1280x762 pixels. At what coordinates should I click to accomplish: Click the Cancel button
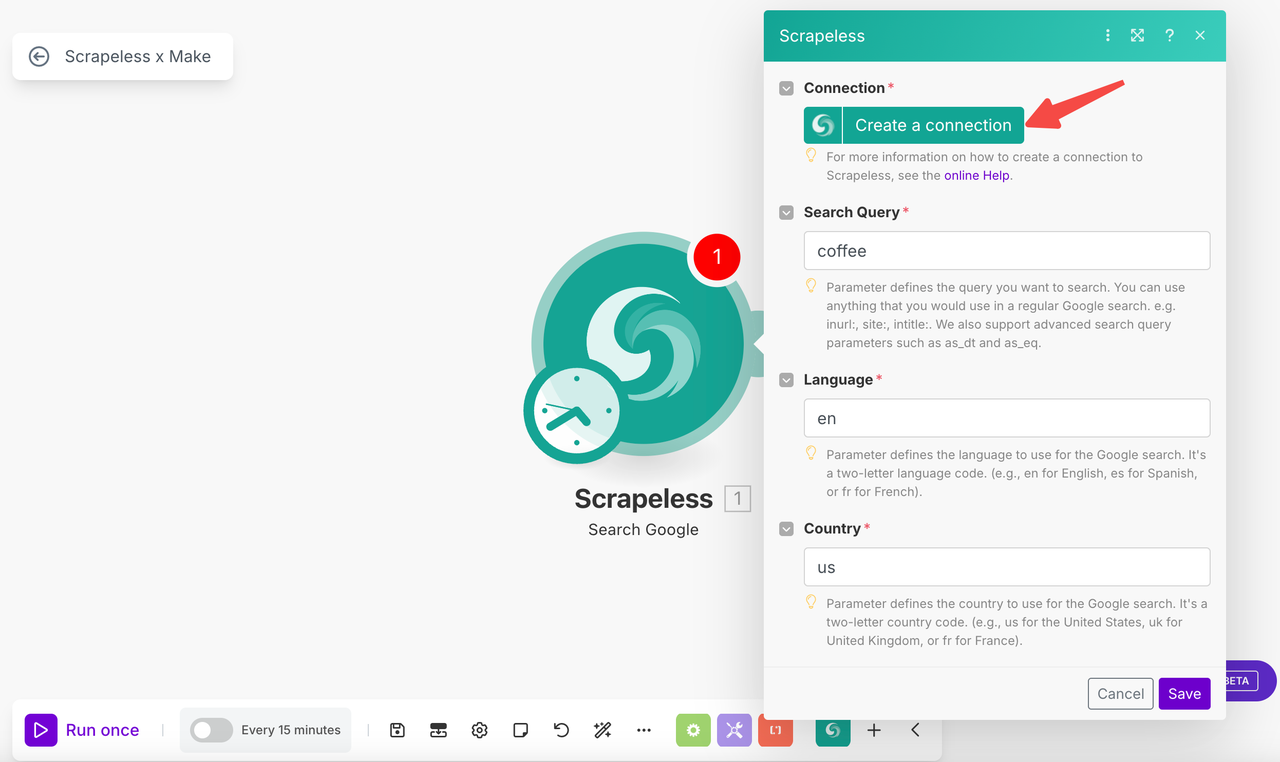1120,694
